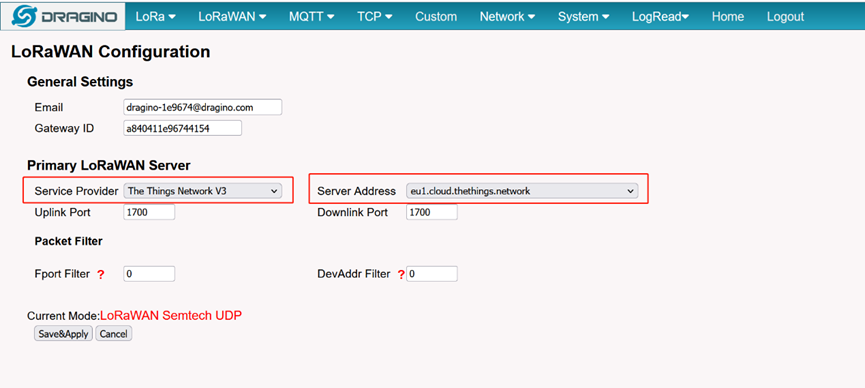Click the Email input field
865x388 pixels.
[202, 107]
